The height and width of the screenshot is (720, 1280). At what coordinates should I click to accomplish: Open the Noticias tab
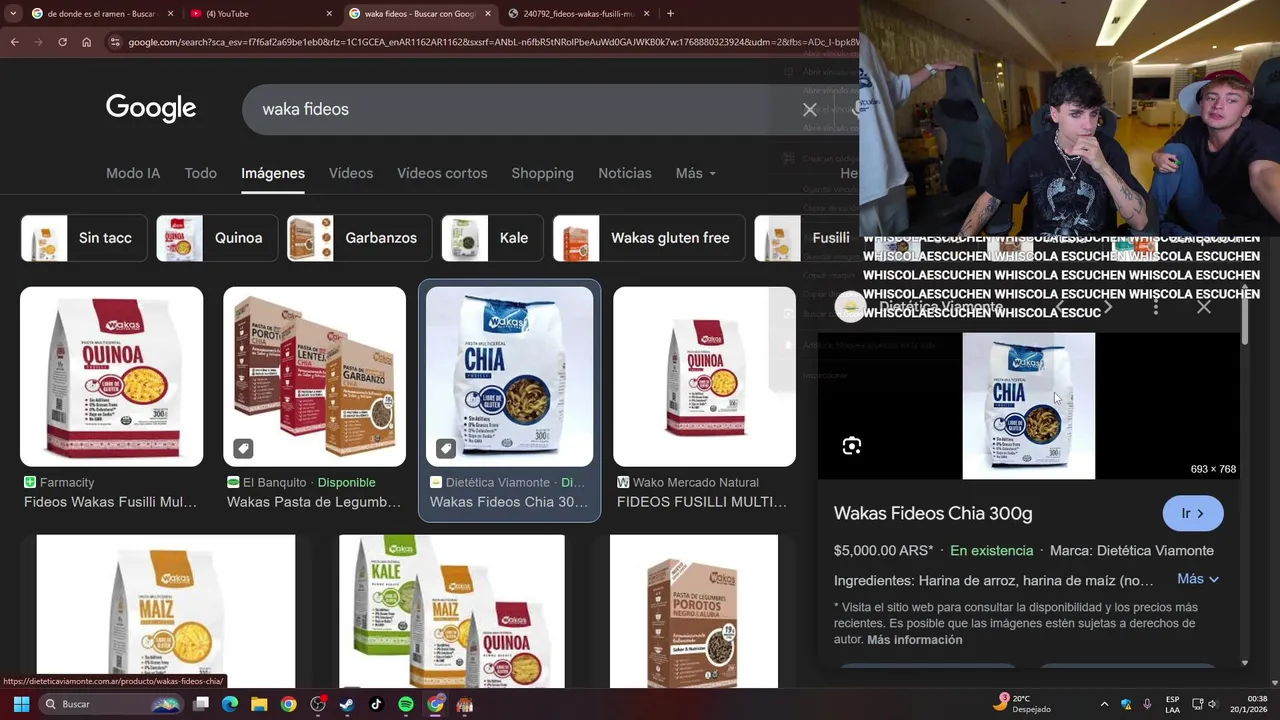click(x=625, y=173)
